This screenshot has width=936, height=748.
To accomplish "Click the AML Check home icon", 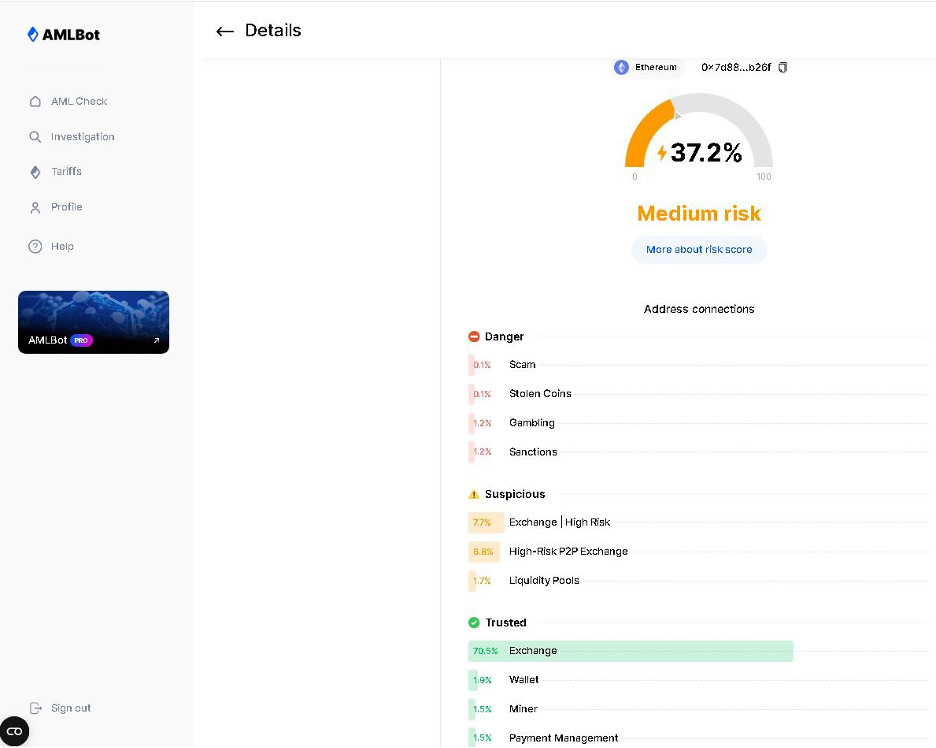I will coord(35,101).
